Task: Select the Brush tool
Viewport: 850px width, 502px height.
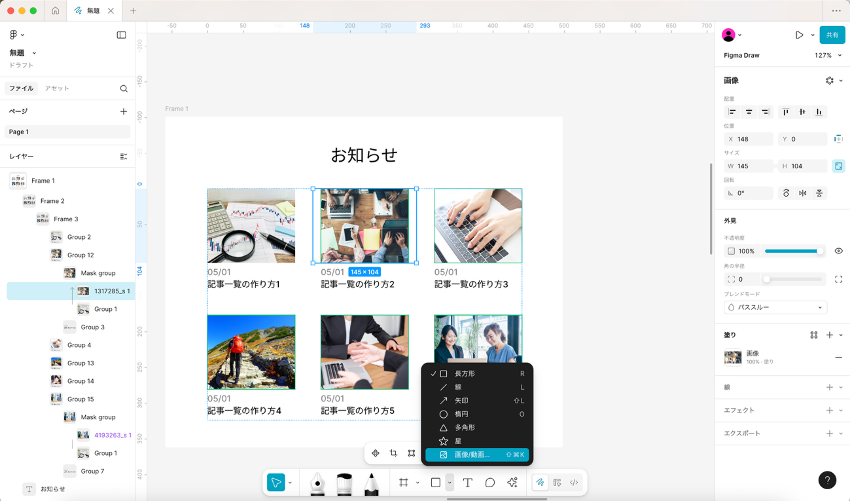Action: click(x=344, y=483)
